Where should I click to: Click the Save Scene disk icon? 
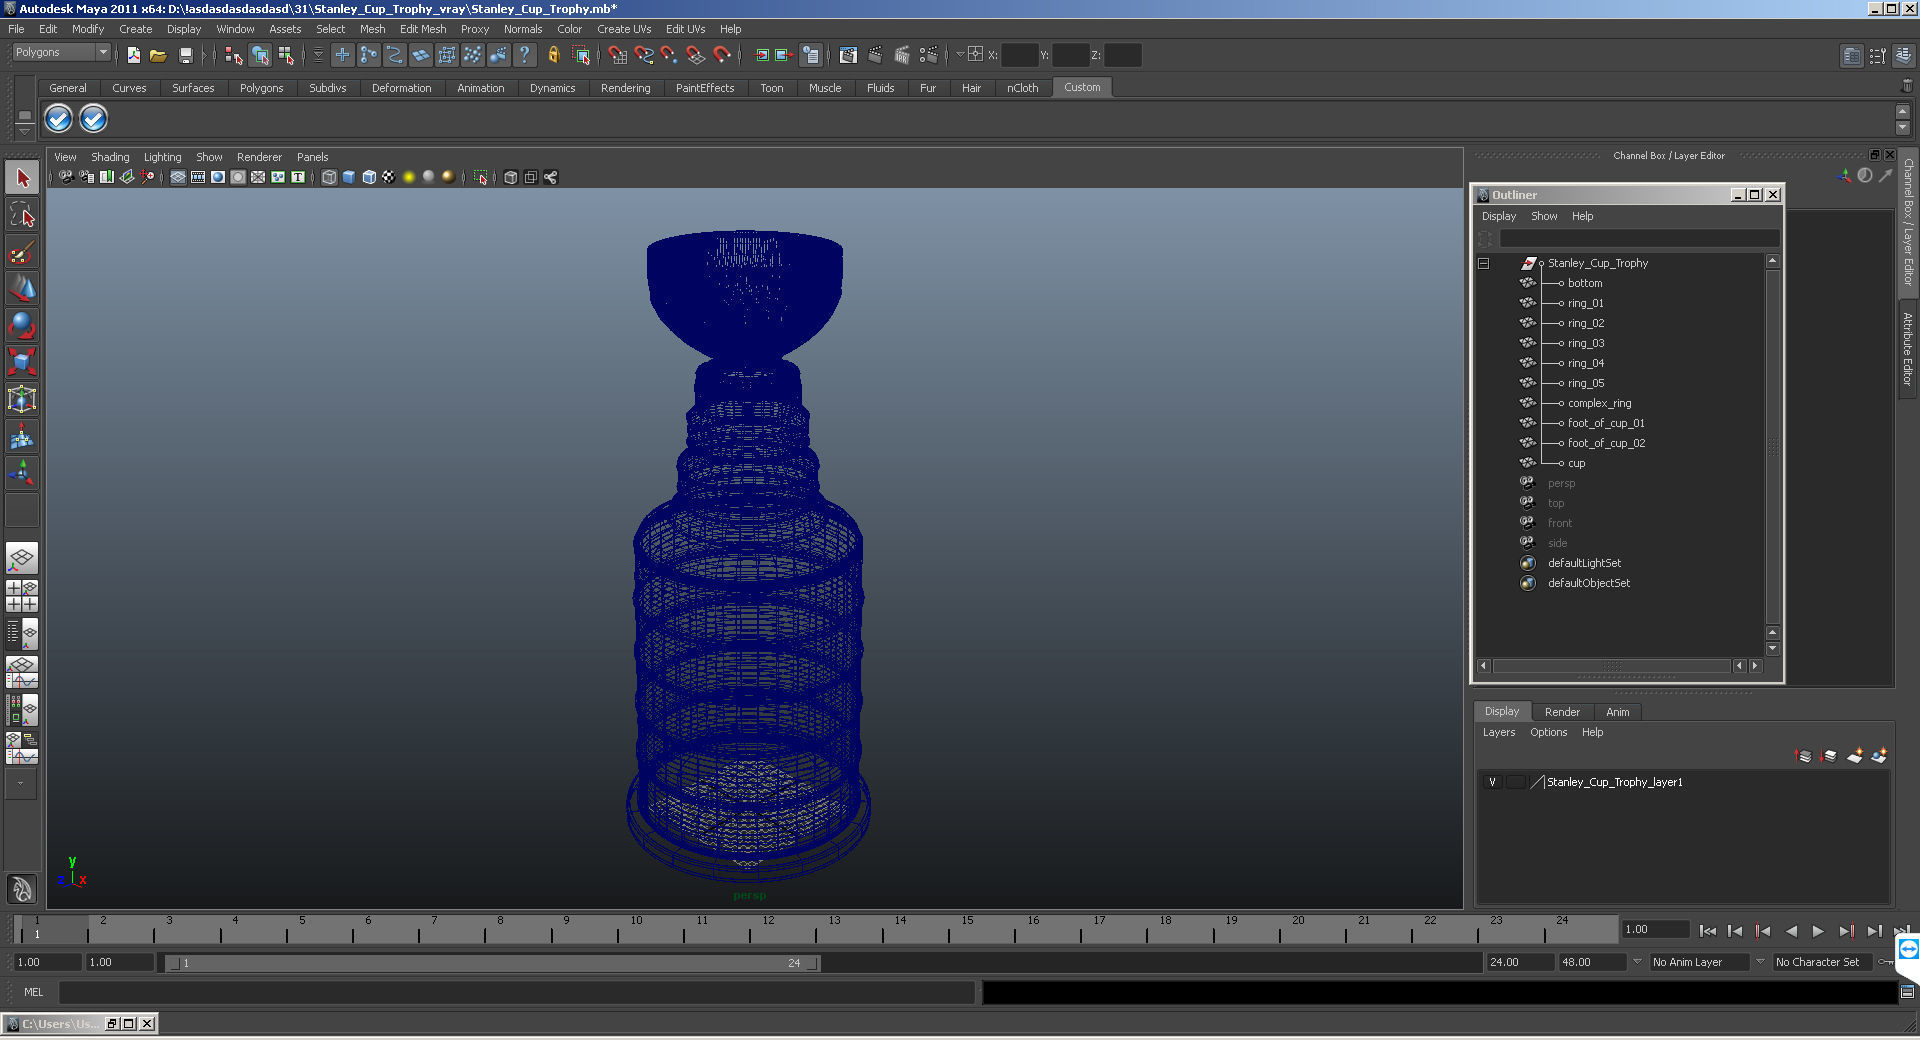tap(185, 55)
